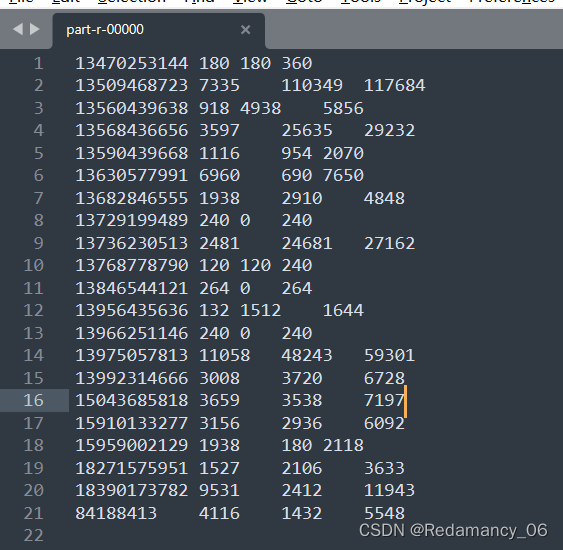The width and height of the screenshot is (563, 550).
Task: Click value 6728 on line 15
Action: pos(384,378)
